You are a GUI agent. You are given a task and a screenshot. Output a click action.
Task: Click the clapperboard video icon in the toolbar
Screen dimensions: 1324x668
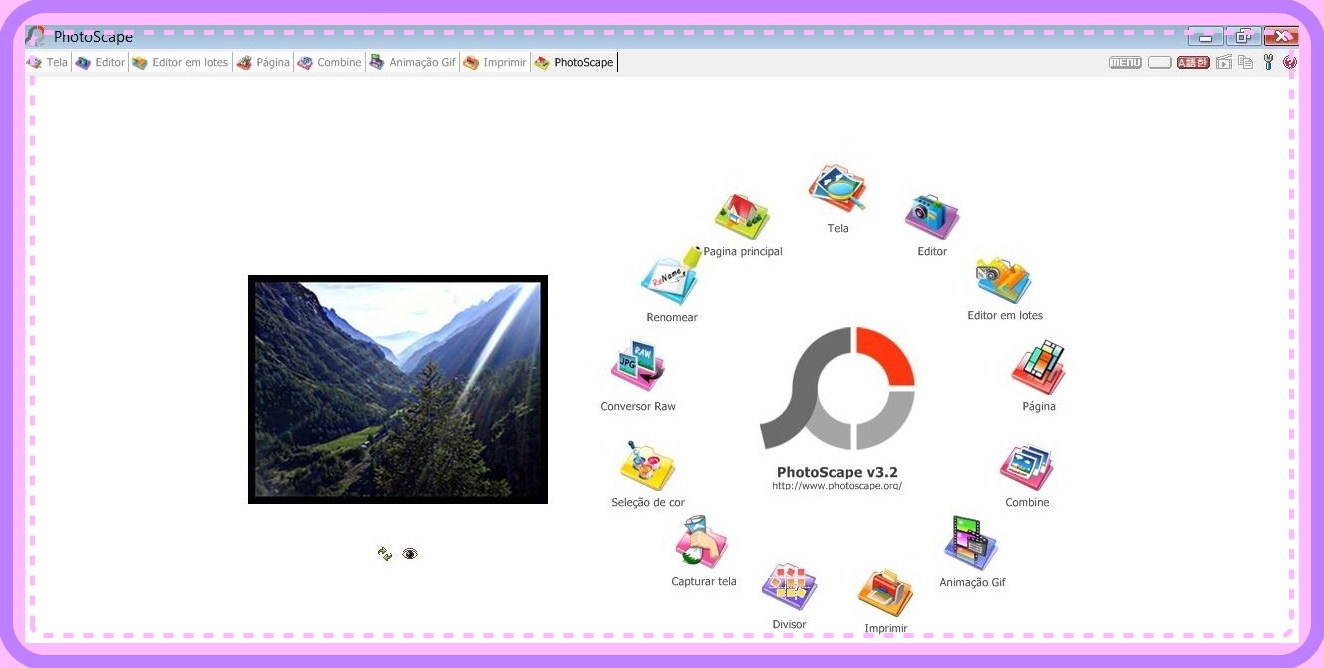click(1223, 63)
